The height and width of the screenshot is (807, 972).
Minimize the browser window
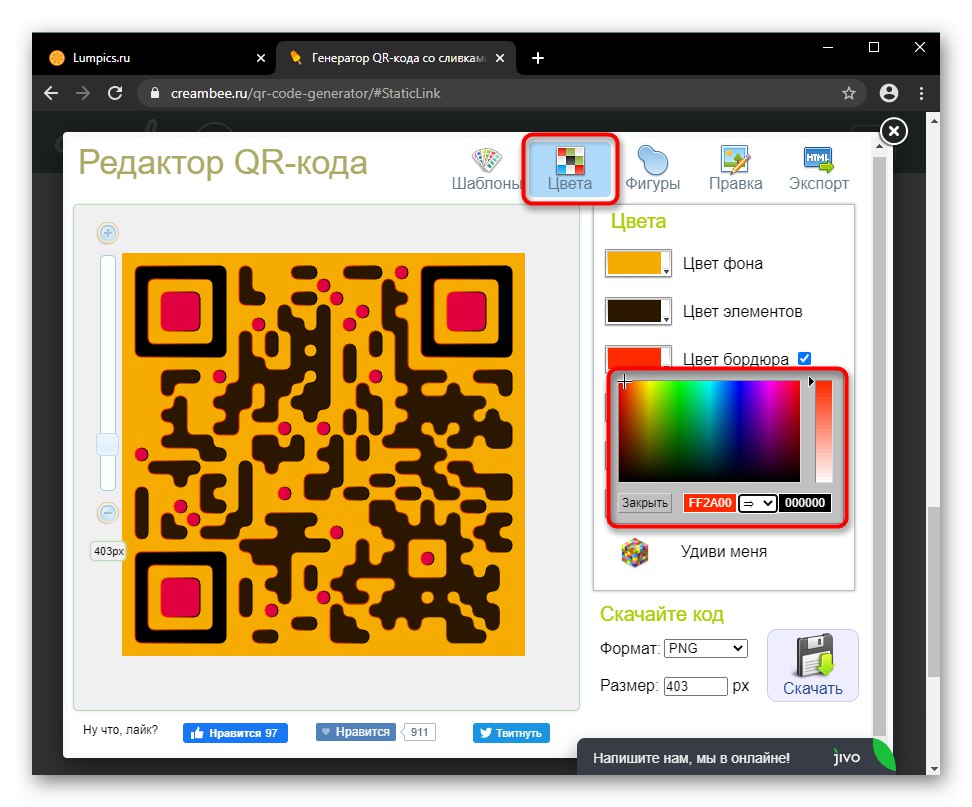(x=828, y=47)
